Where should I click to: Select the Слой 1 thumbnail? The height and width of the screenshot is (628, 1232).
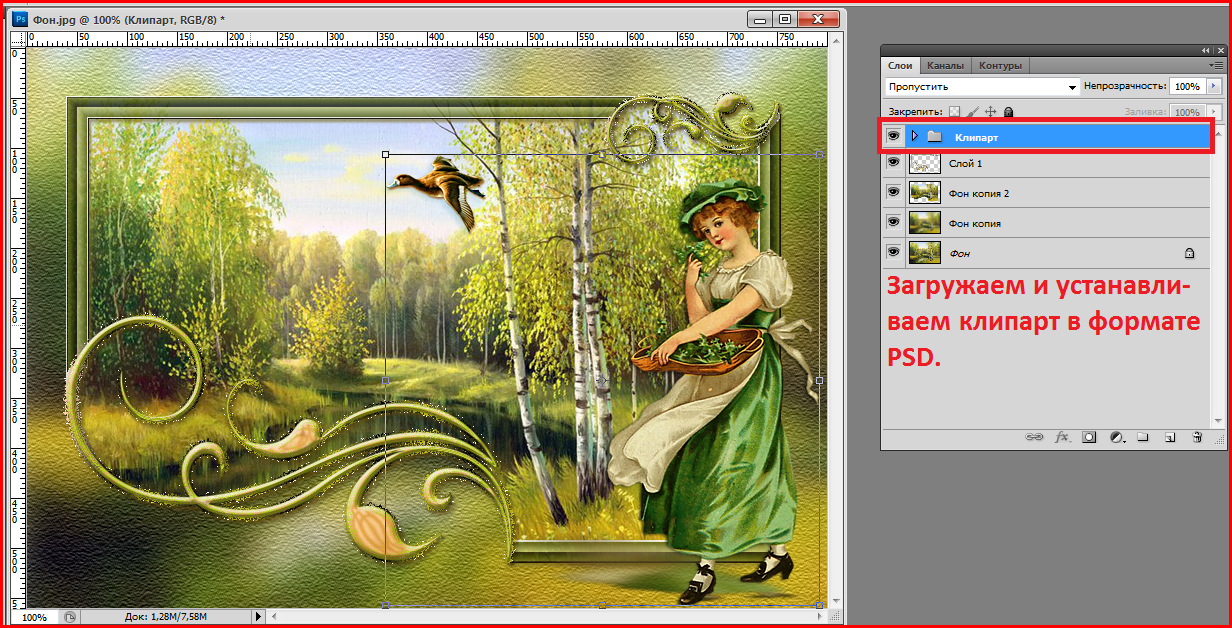coord(923,163)
